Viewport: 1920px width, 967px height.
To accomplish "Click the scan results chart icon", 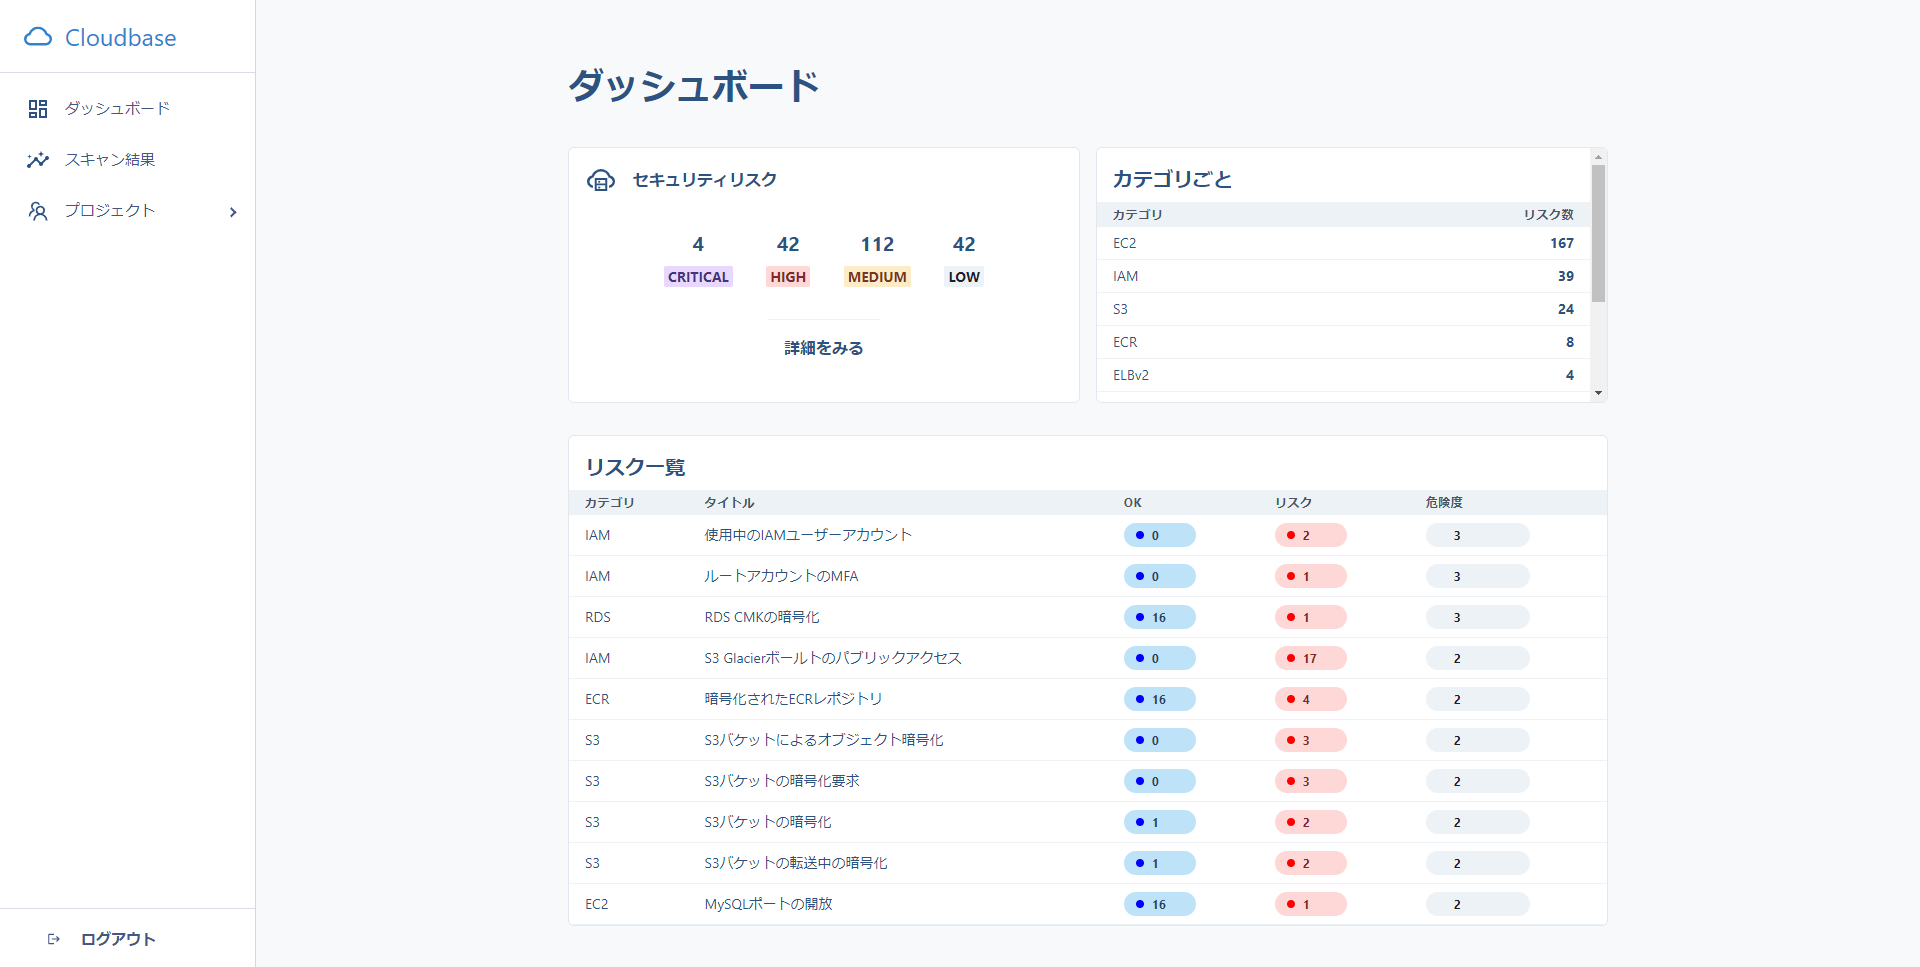I will click(38, 160).
